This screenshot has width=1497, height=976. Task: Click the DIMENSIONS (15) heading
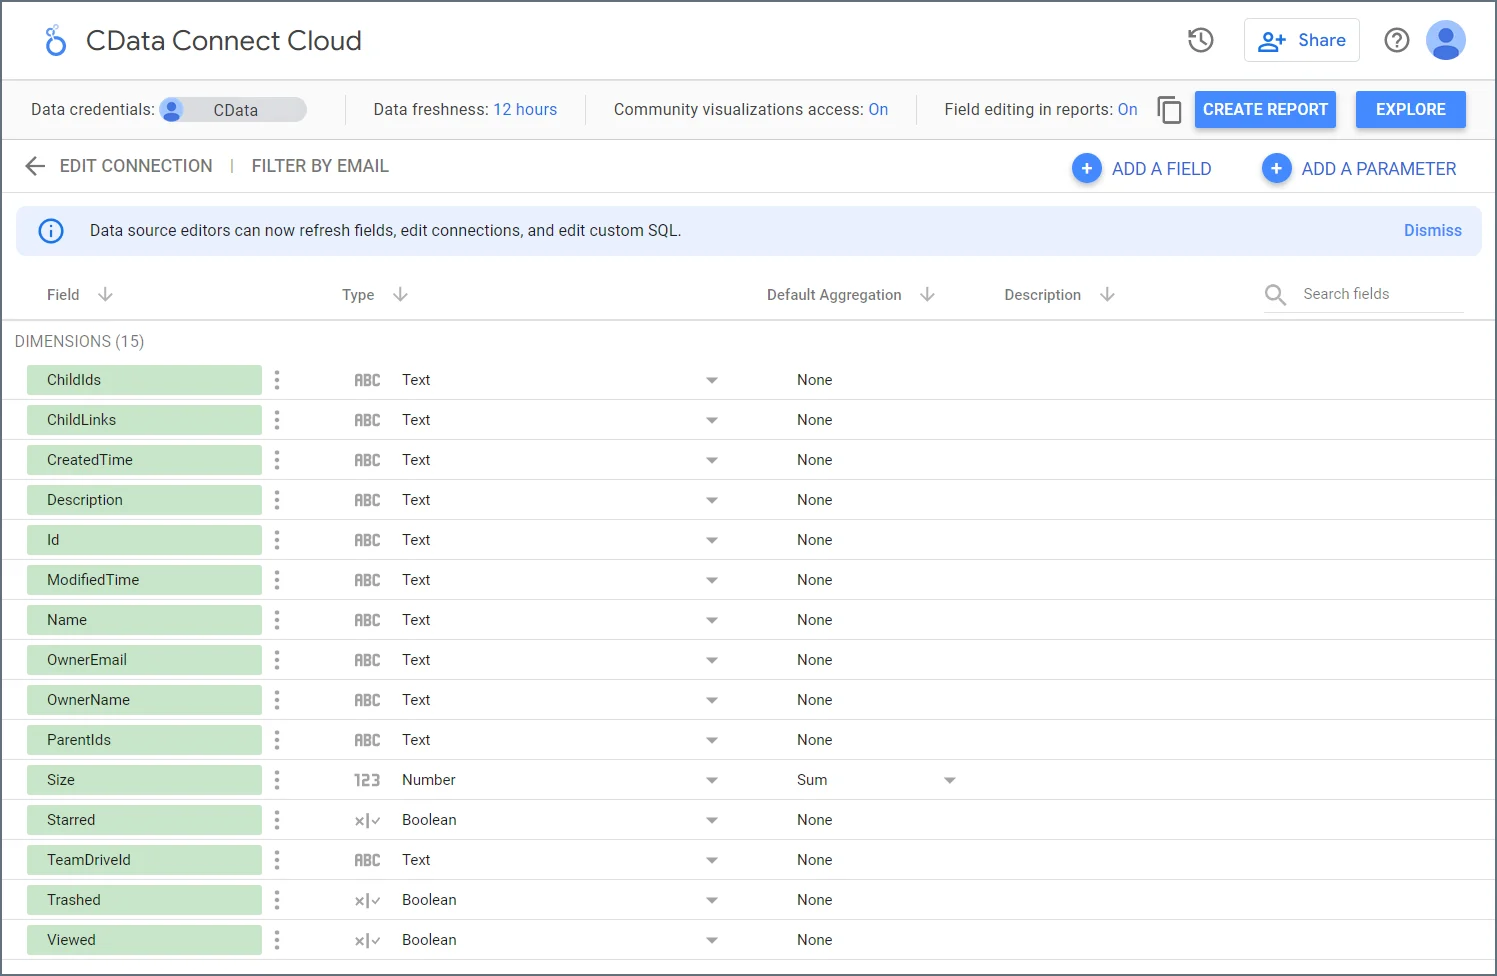[x=79, y=342]
